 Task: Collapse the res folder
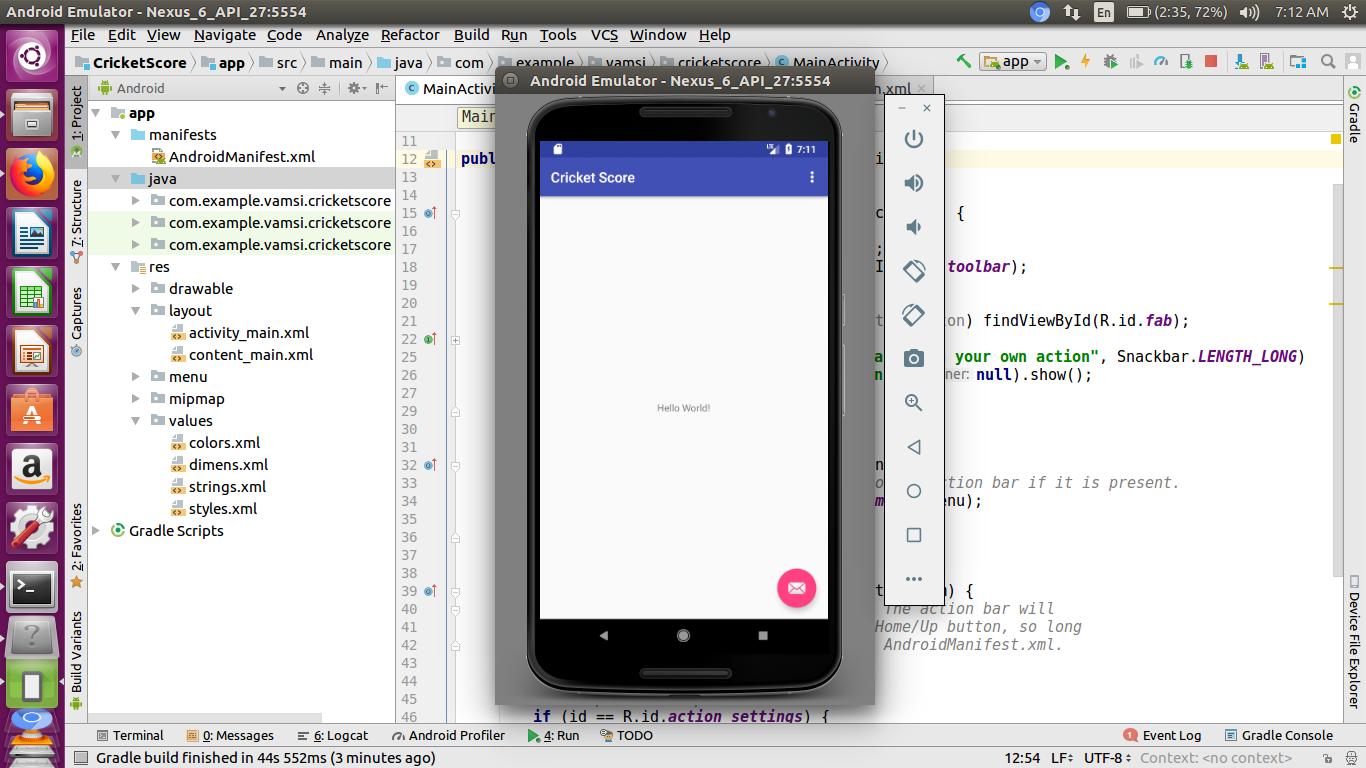[x=116, y=267]
